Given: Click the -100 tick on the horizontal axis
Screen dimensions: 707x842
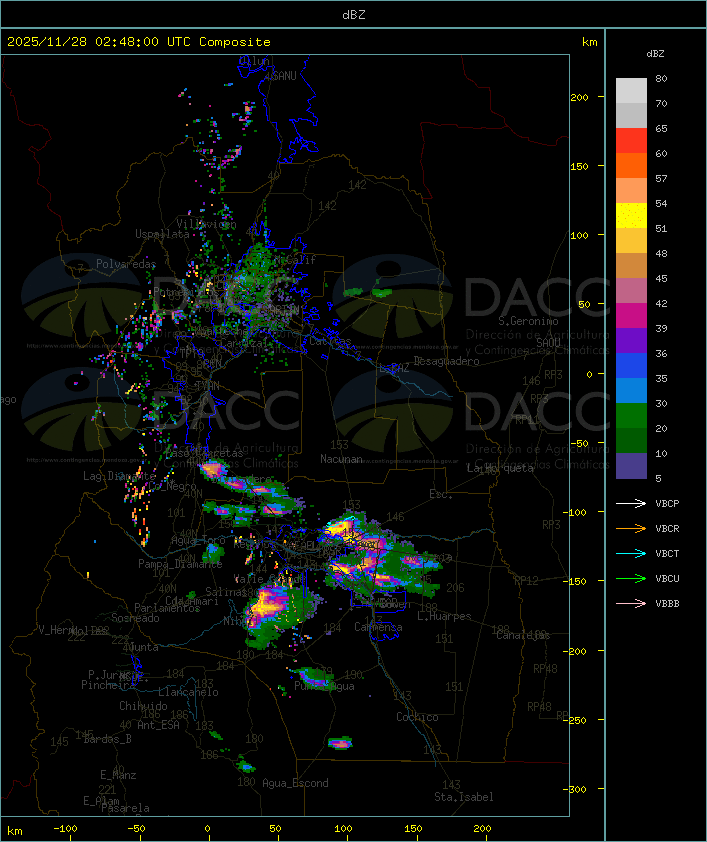Looking at the screenshot, I should tap(65, 829).
